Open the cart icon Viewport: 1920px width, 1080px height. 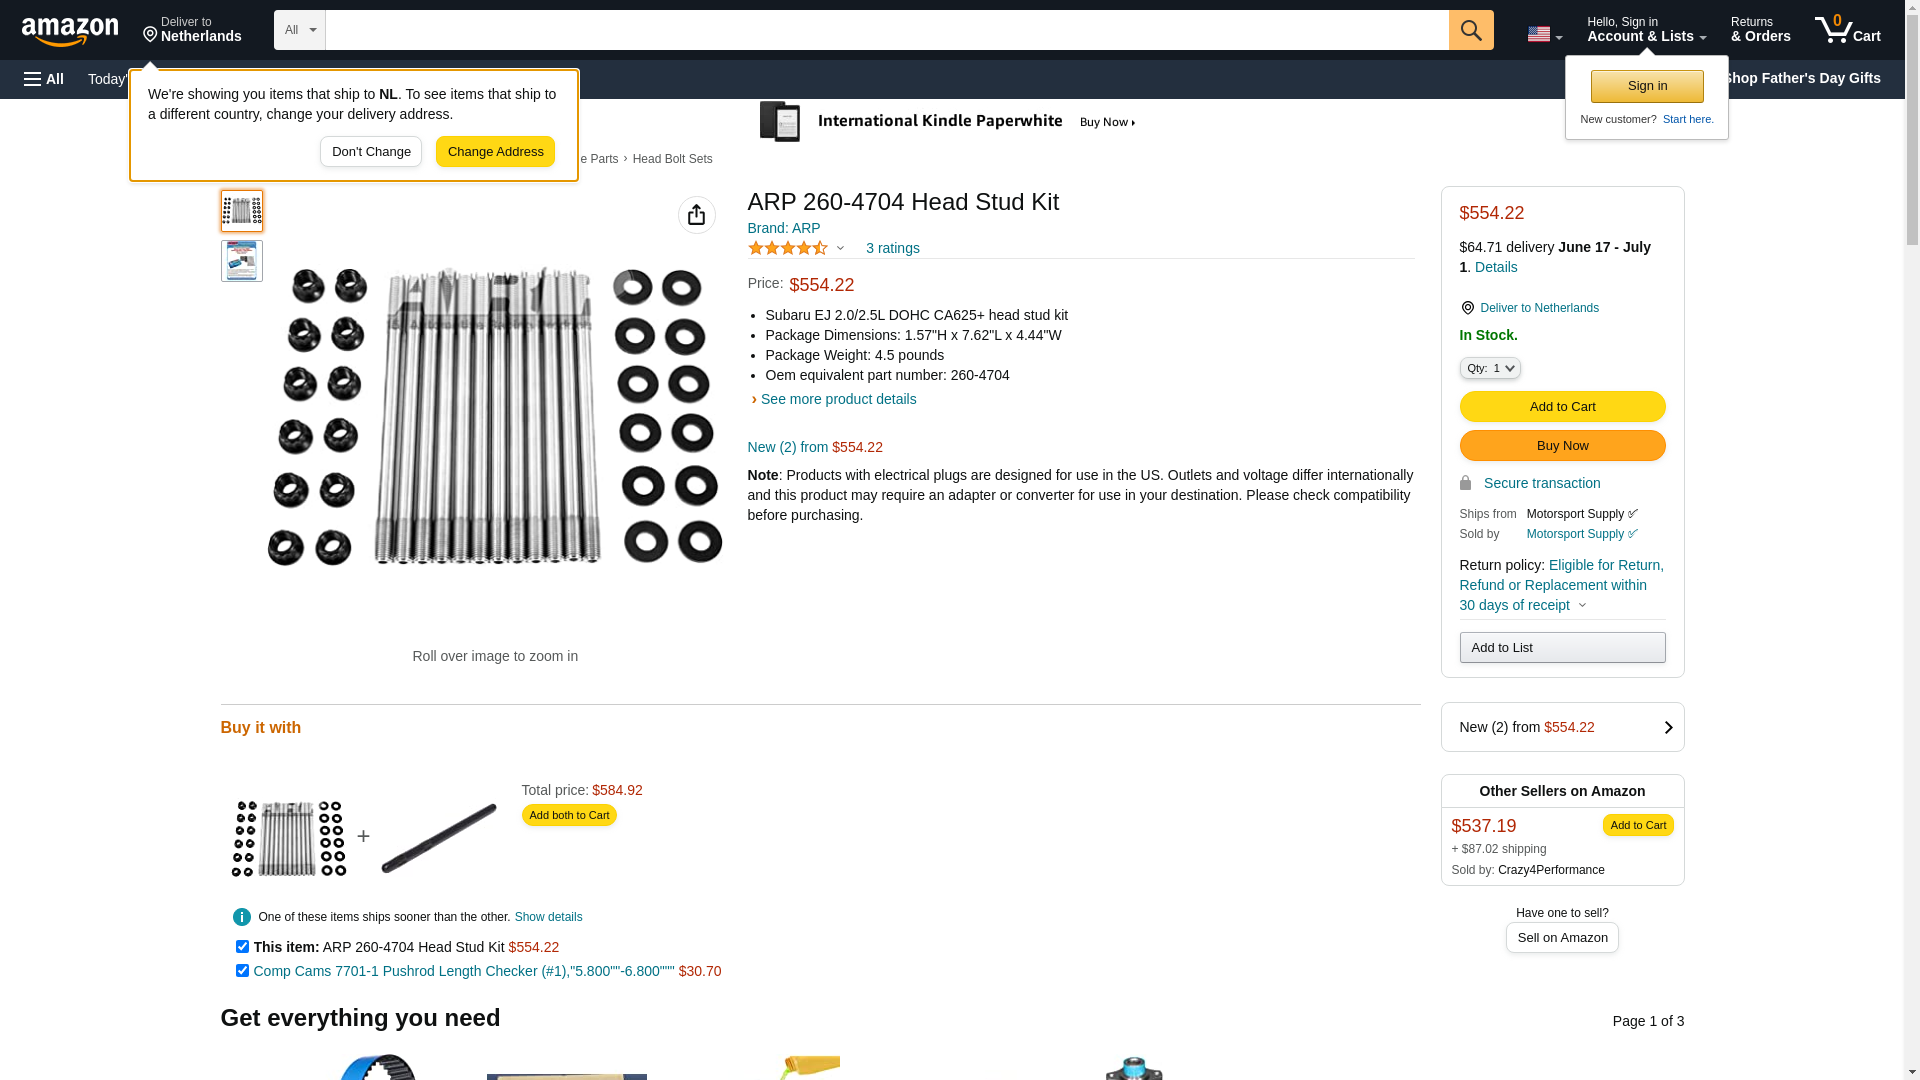click(x=1848, y=30)
